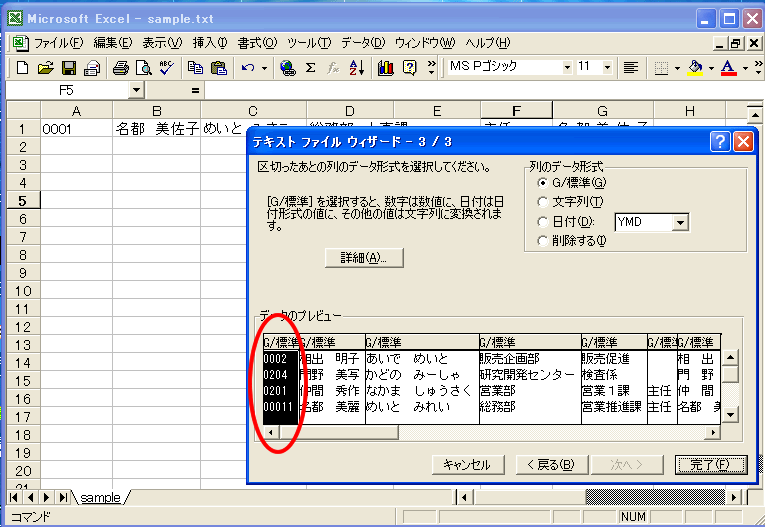765x527 pixels.
Task: Open the 書式(O) menu
Action: pos(257,43)
